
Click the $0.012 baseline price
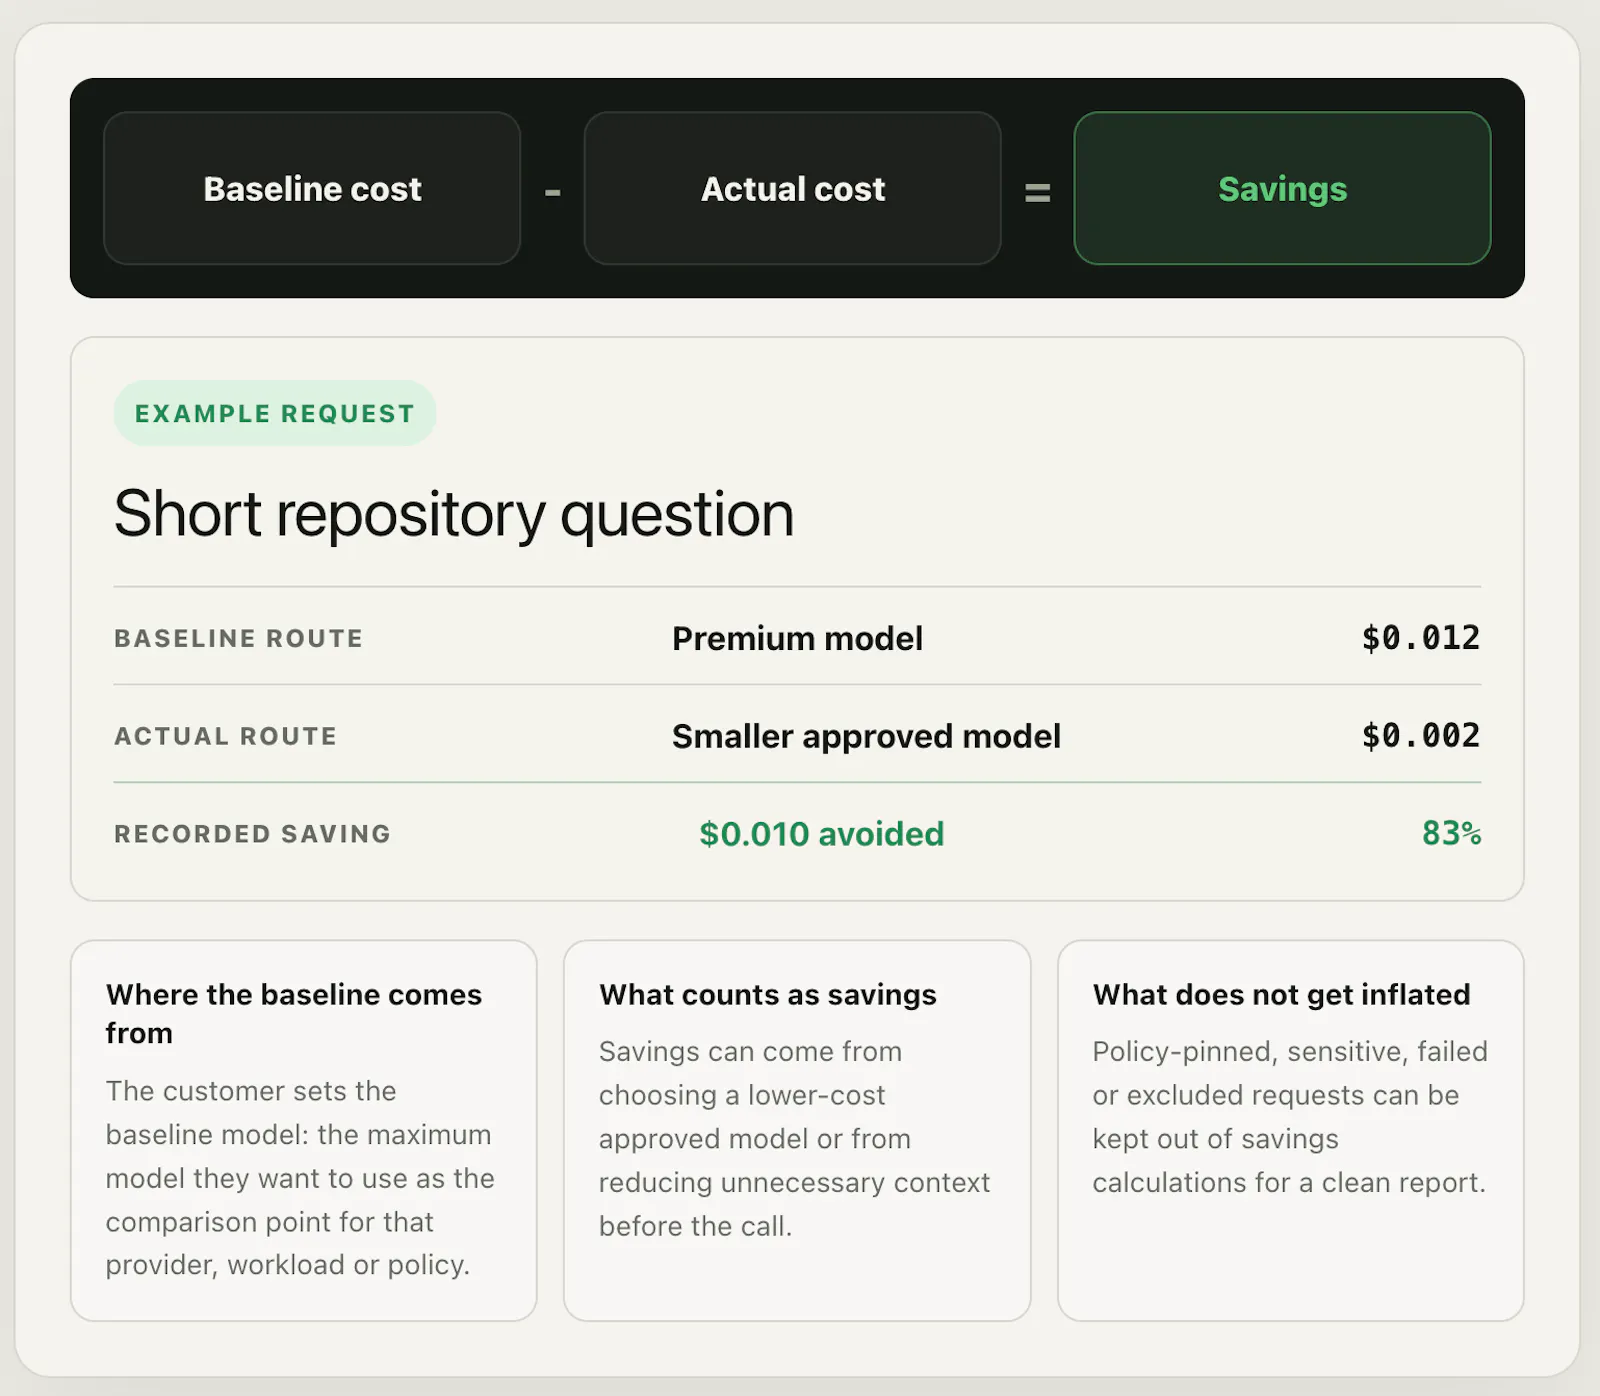pyautogui.click(x=1420, y=638)
